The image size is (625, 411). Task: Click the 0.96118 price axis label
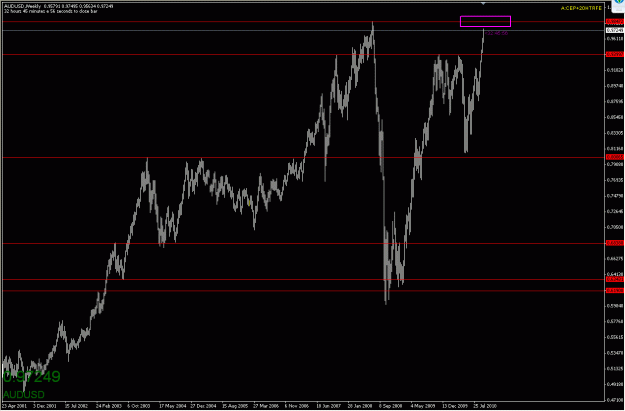(x=615, y=39)
